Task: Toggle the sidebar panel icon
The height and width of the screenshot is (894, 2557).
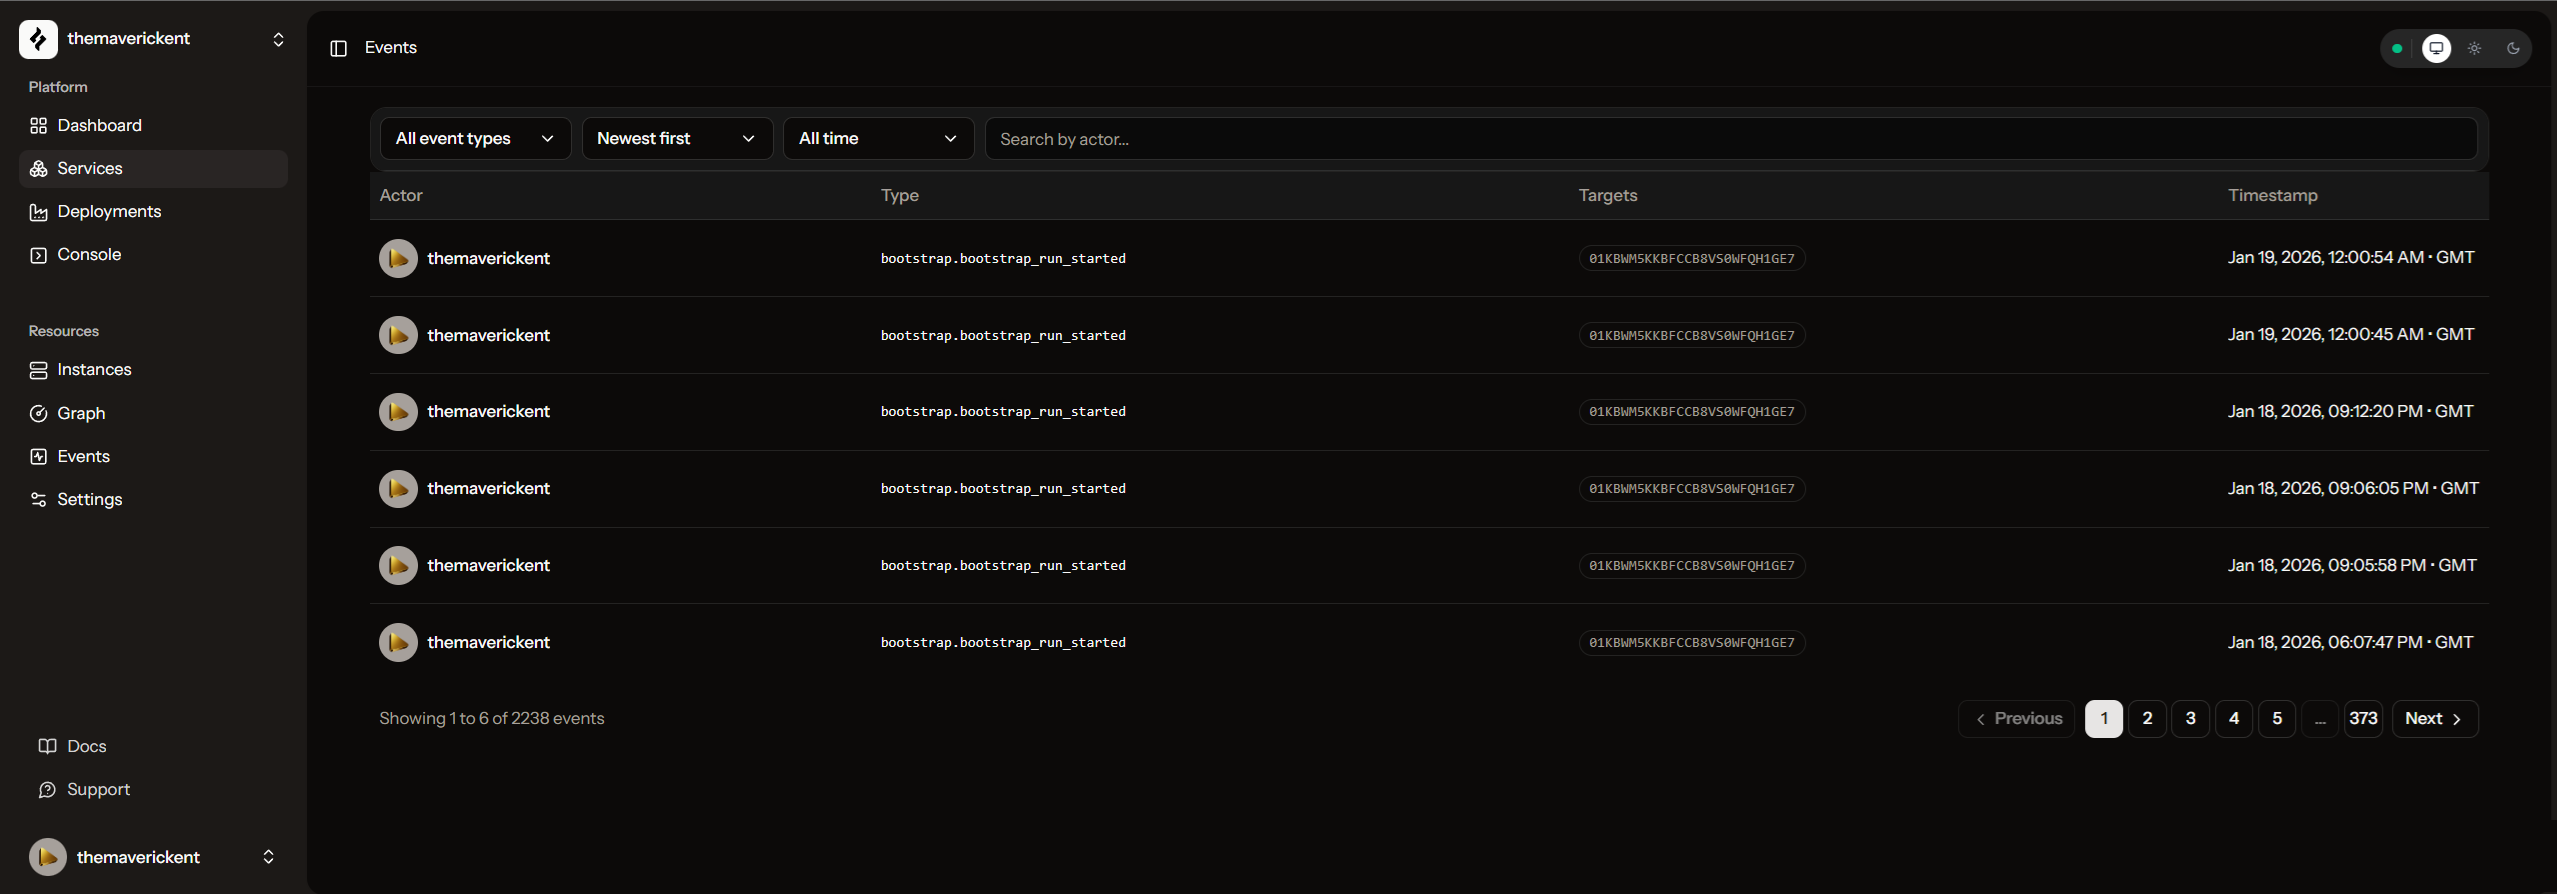Action: point(338,49)
